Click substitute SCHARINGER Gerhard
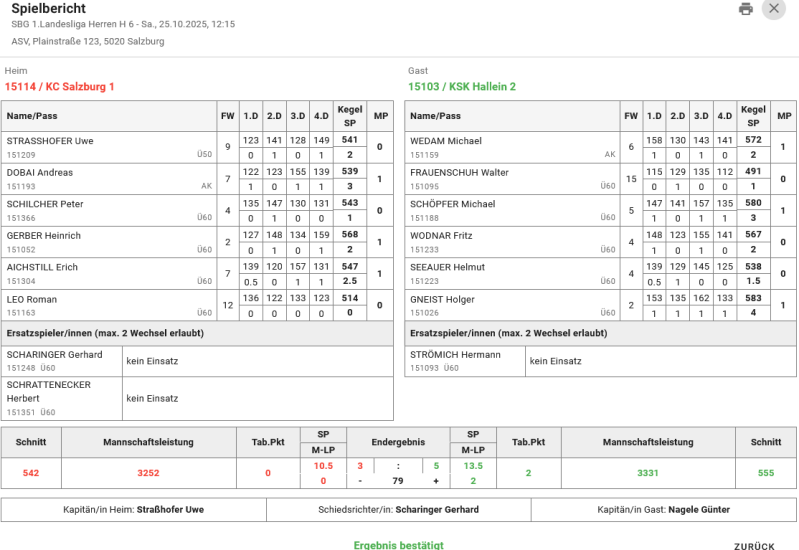Viewport: 799px width, 550px height. tap(55, 355)
